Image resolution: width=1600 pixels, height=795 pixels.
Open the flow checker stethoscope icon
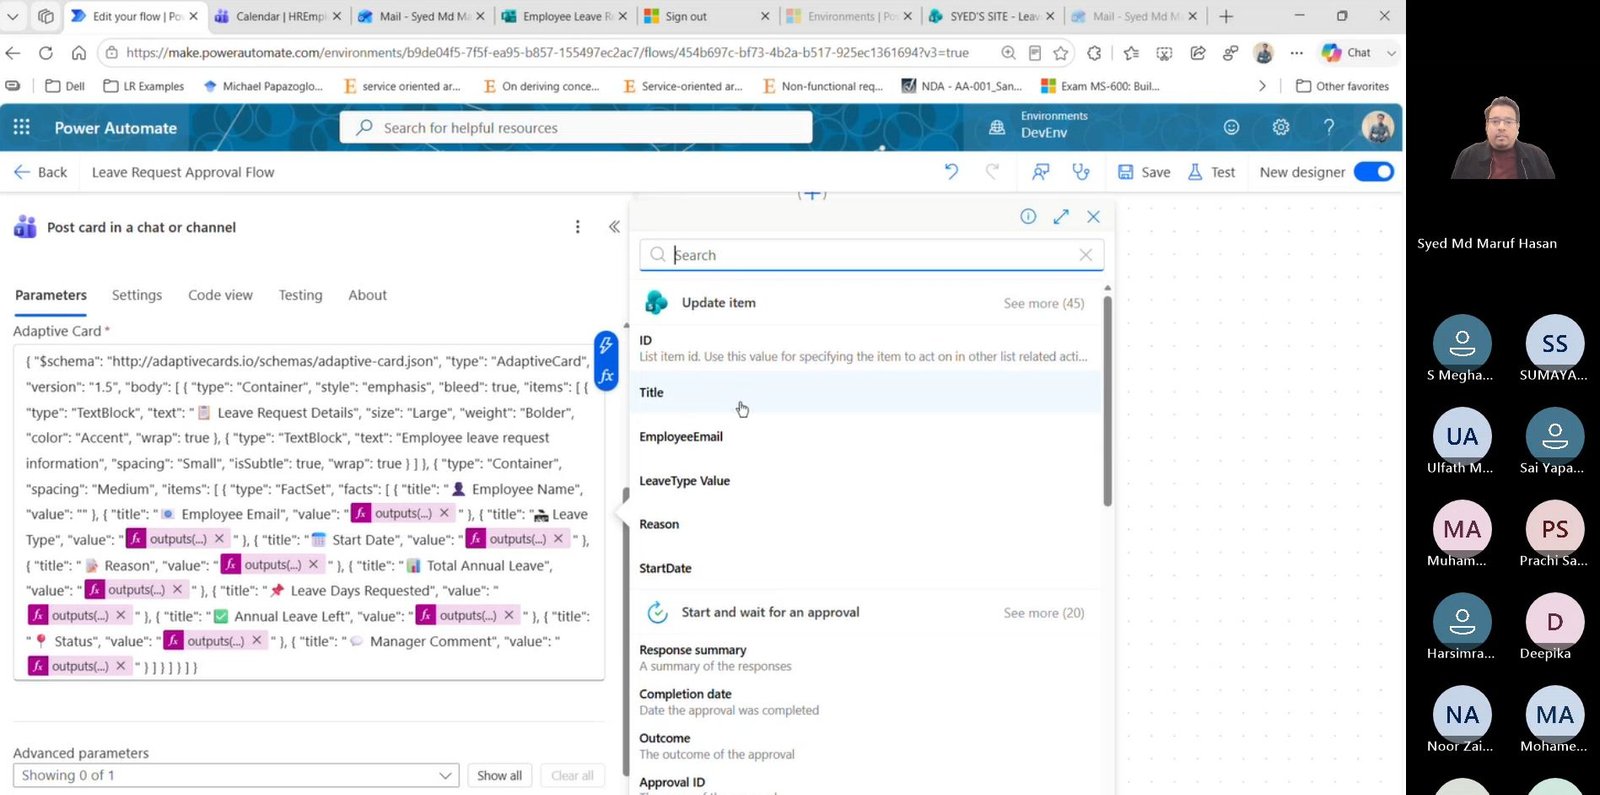(x=1081, y=172)
